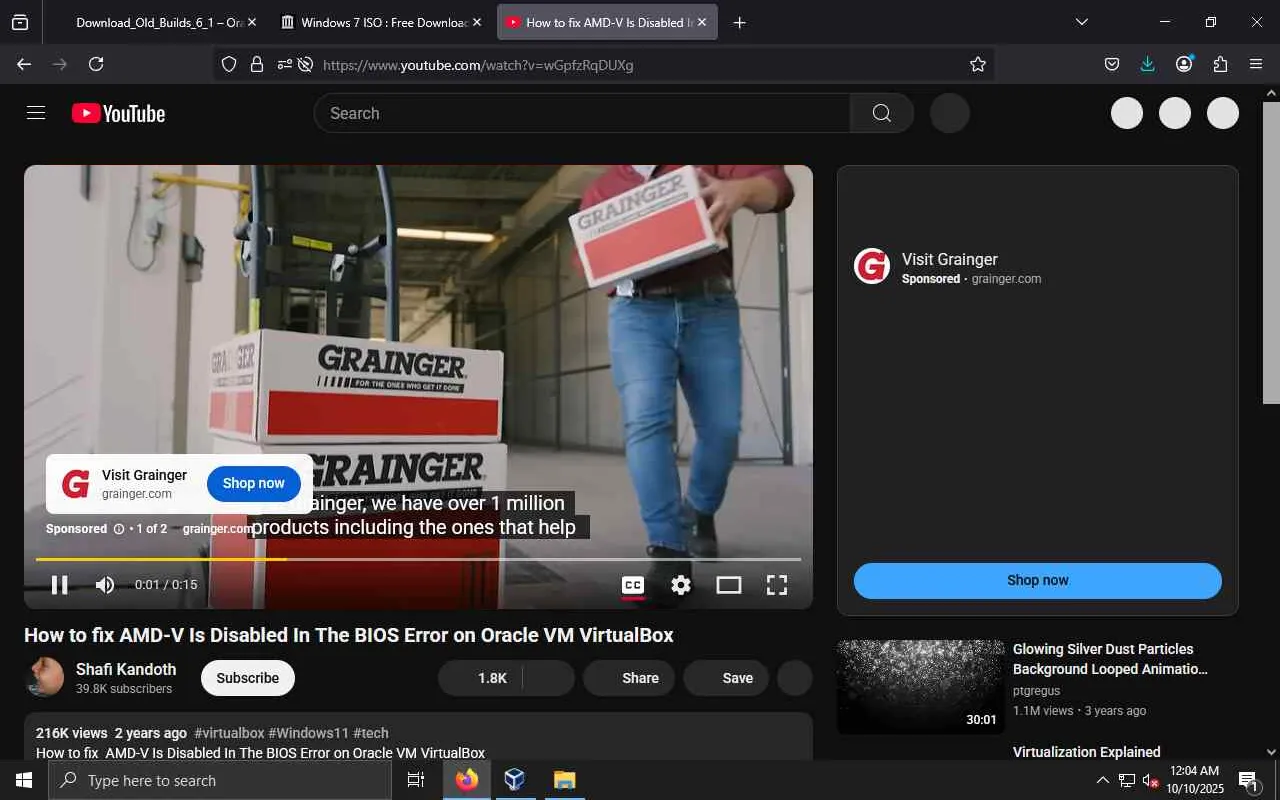Screen dimensions: 1280x800
Task: Go back to the previous page
Action: click(x=24, y=64)
